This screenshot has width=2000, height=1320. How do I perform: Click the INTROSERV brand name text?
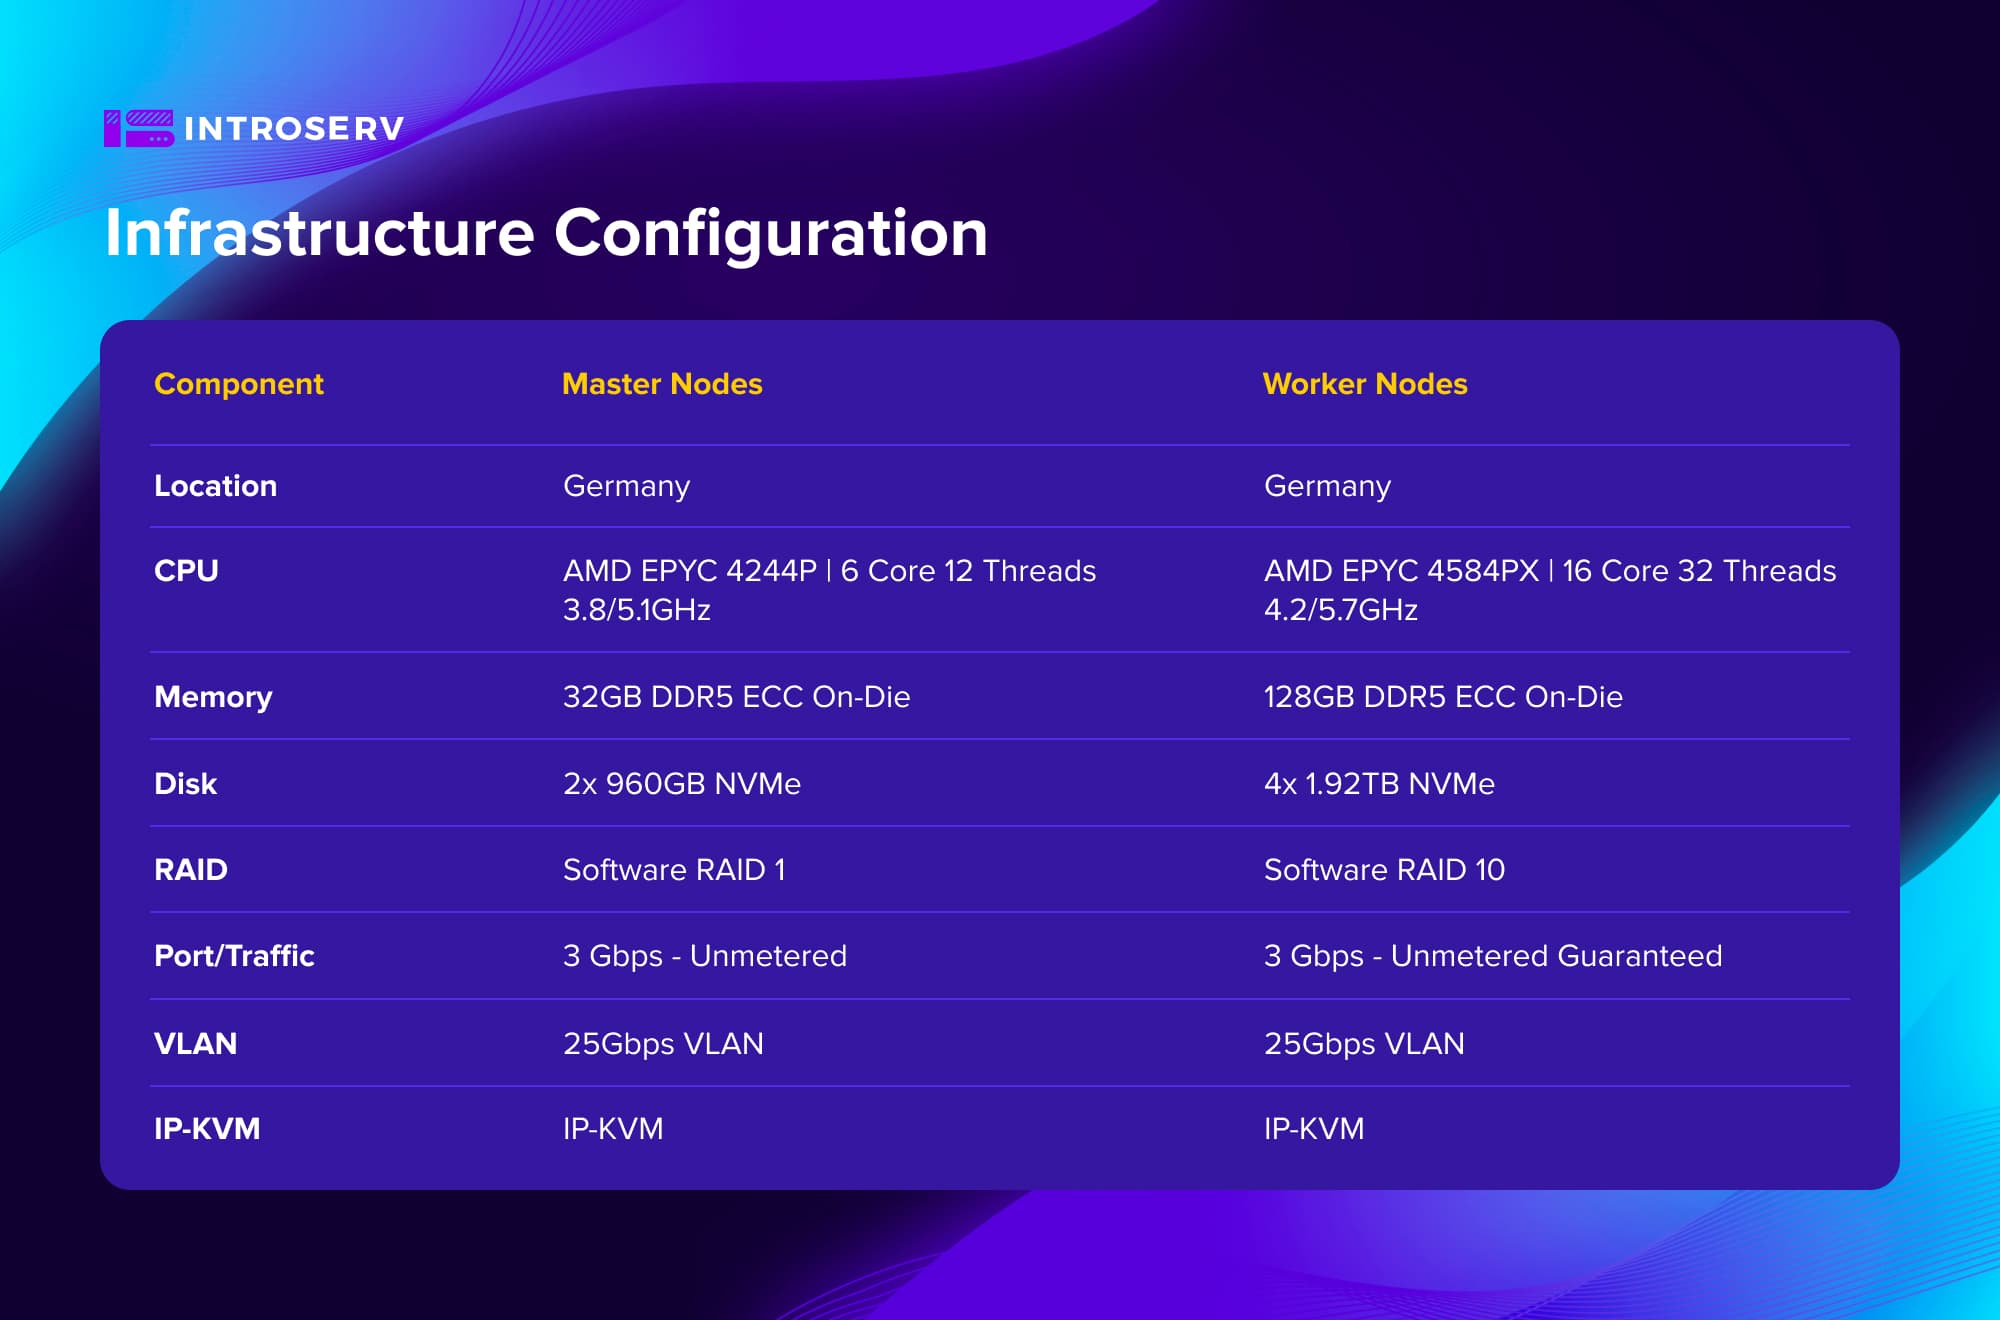click(x=294, y=129)
